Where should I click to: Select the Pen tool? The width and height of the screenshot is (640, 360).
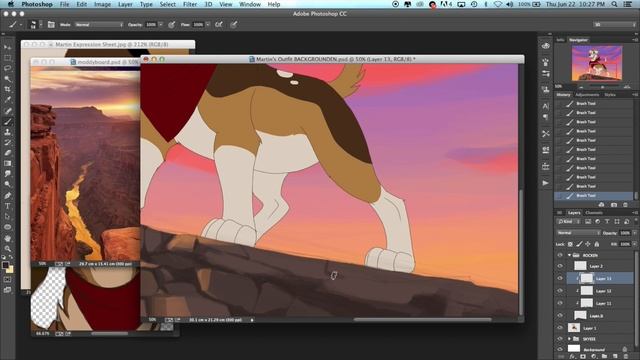pyautogui.click(x=8, y=196)
